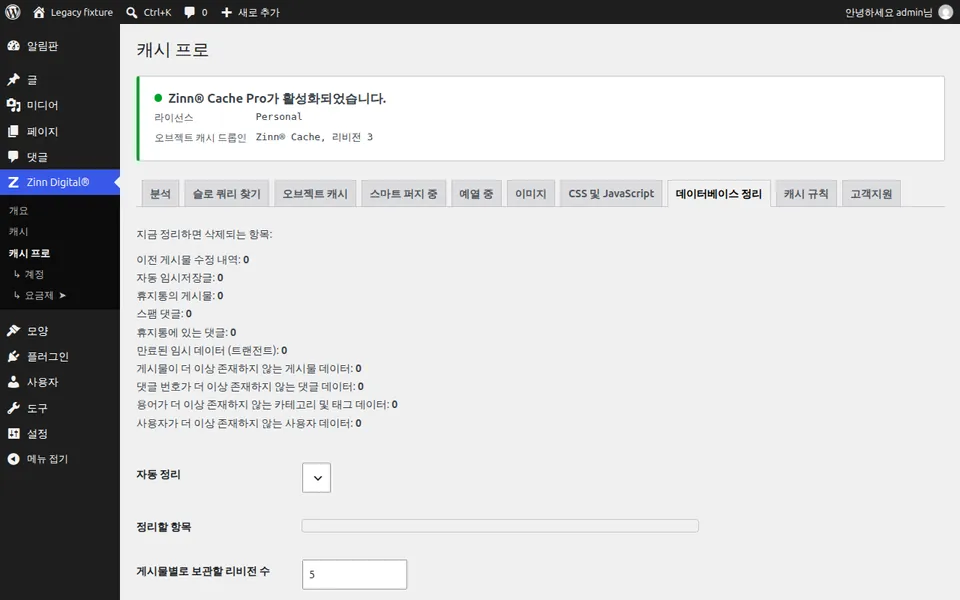
Task: Switch to 슬로 쿼리 찾기 tab
Action: click(x=227, y=193)
